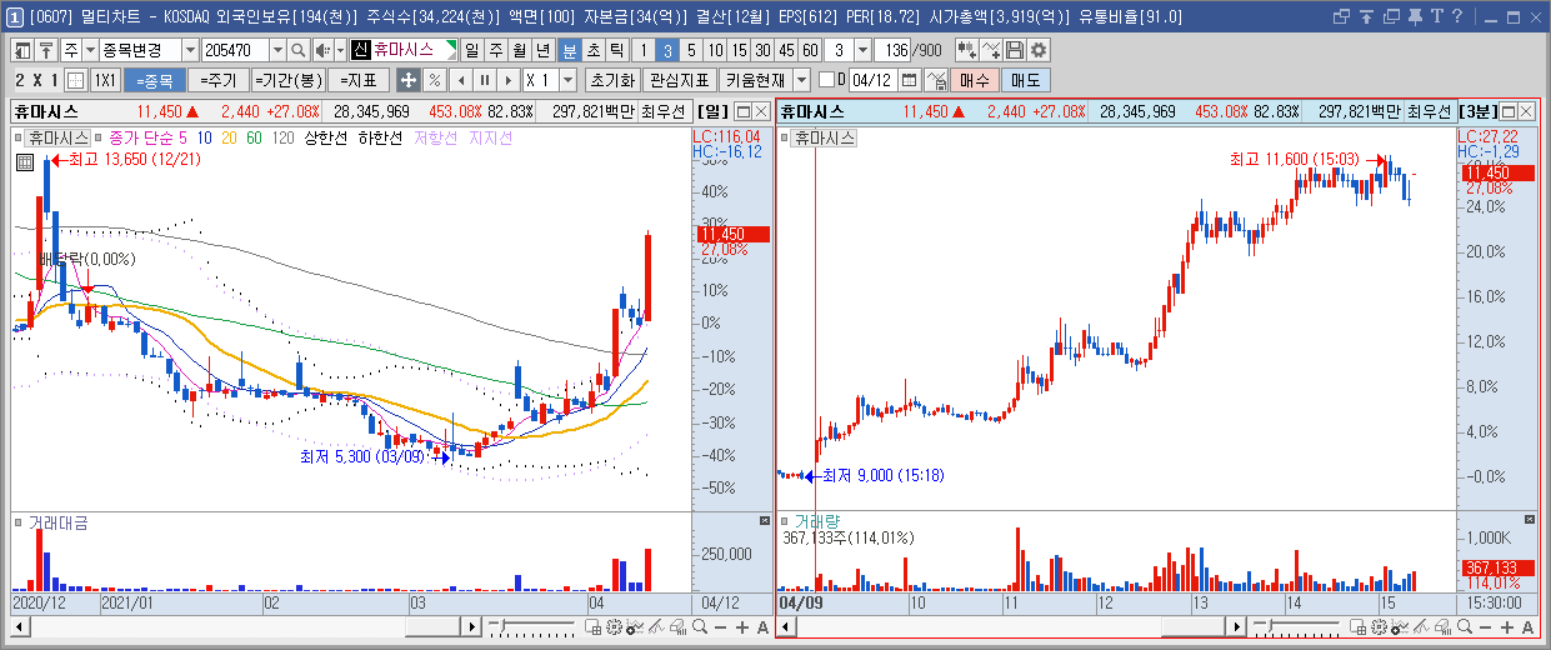This screenshot has height=650, width=1551.
Task: Select the 월 monthly period button
Action: pos(519,50)
